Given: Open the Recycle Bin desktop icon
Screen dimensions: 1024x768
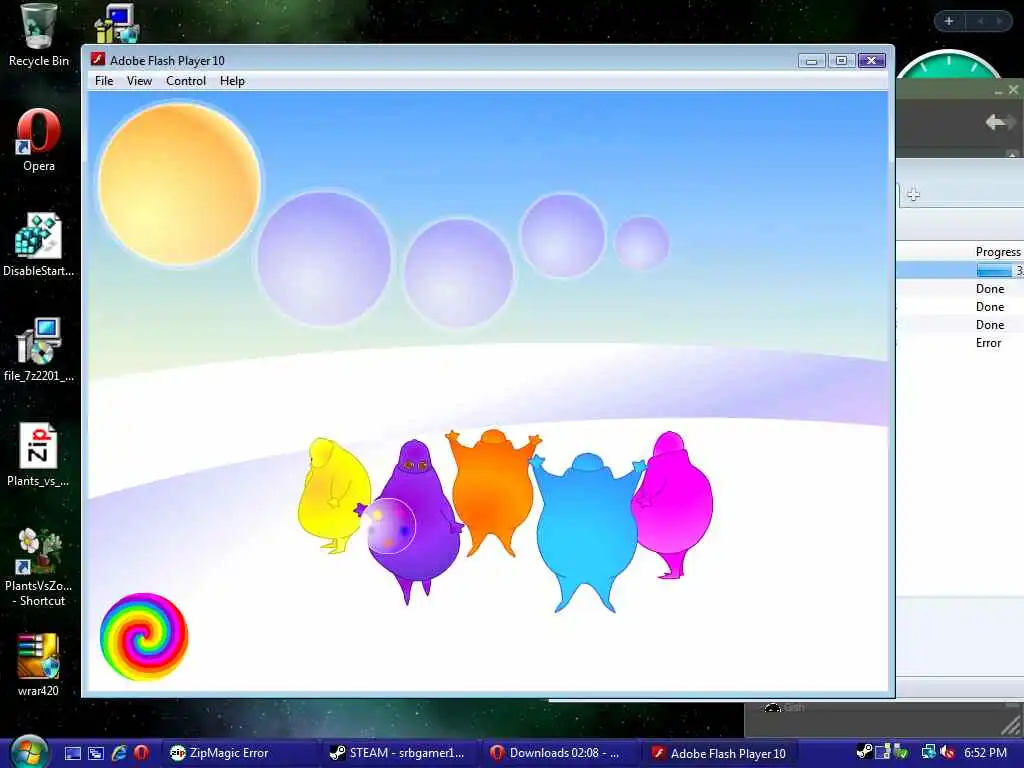Looking at the screenshot, I should pos(39,35).
